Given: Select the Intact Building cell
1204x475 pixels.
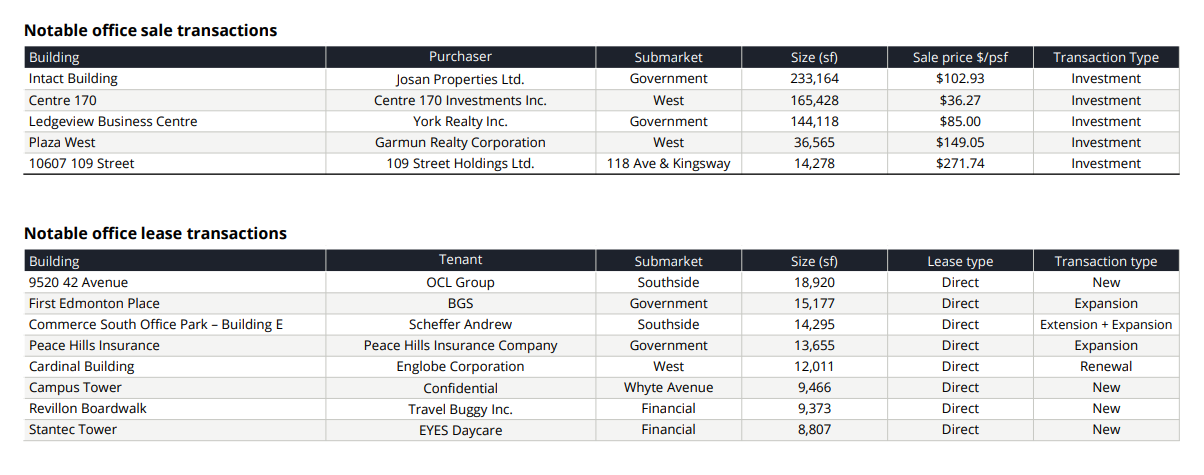Looking at the screenshot, I should tap(73, 79).
